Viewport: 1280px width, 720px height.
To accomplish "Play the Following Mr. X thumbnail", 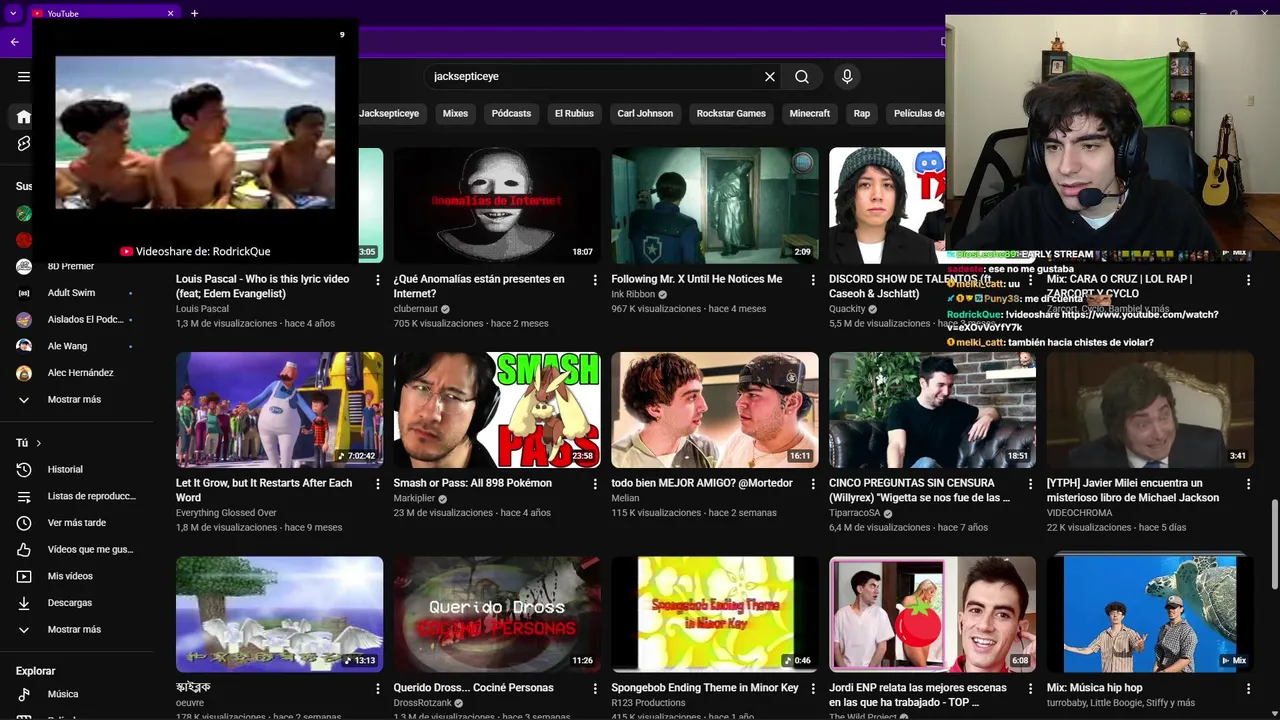I will coord(715,206).
